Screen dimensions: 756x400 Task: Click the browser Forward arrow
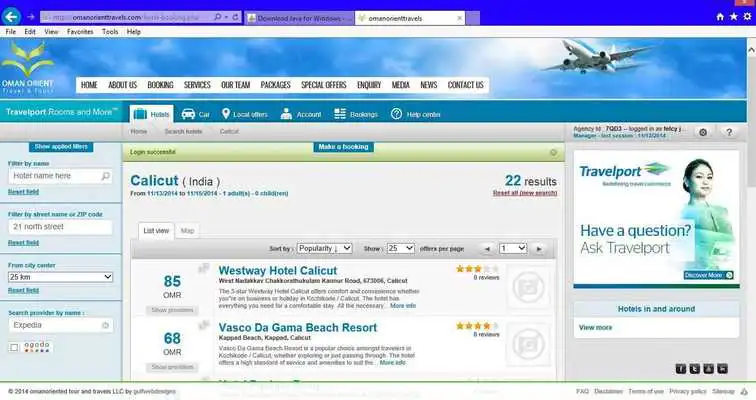pos(30,17)
